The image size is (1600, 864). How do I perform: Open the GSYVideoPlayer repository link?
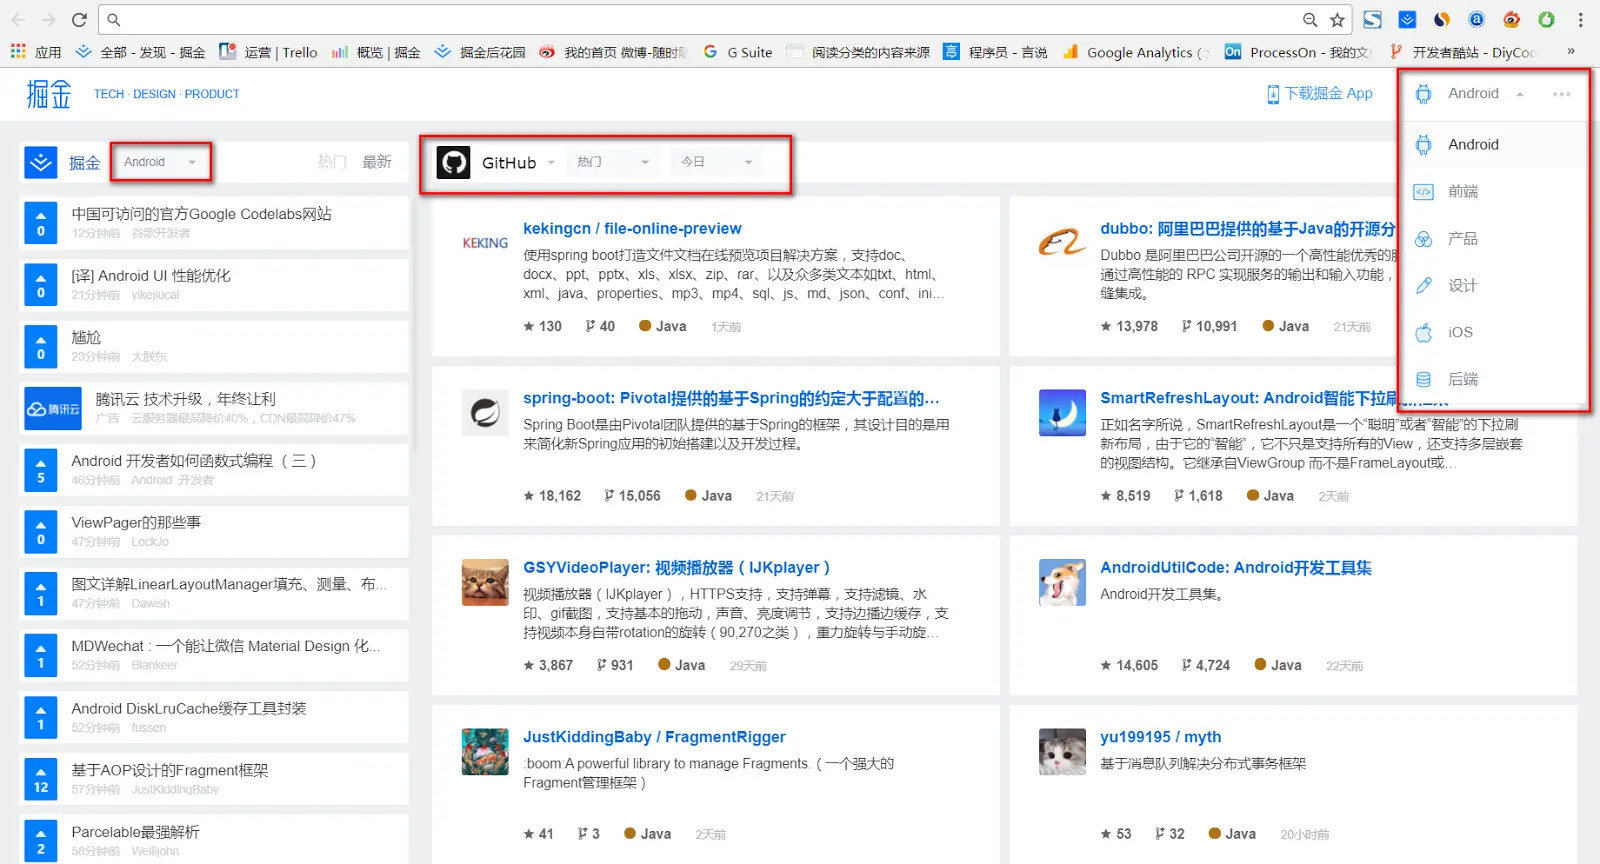[x=676, y=568]
